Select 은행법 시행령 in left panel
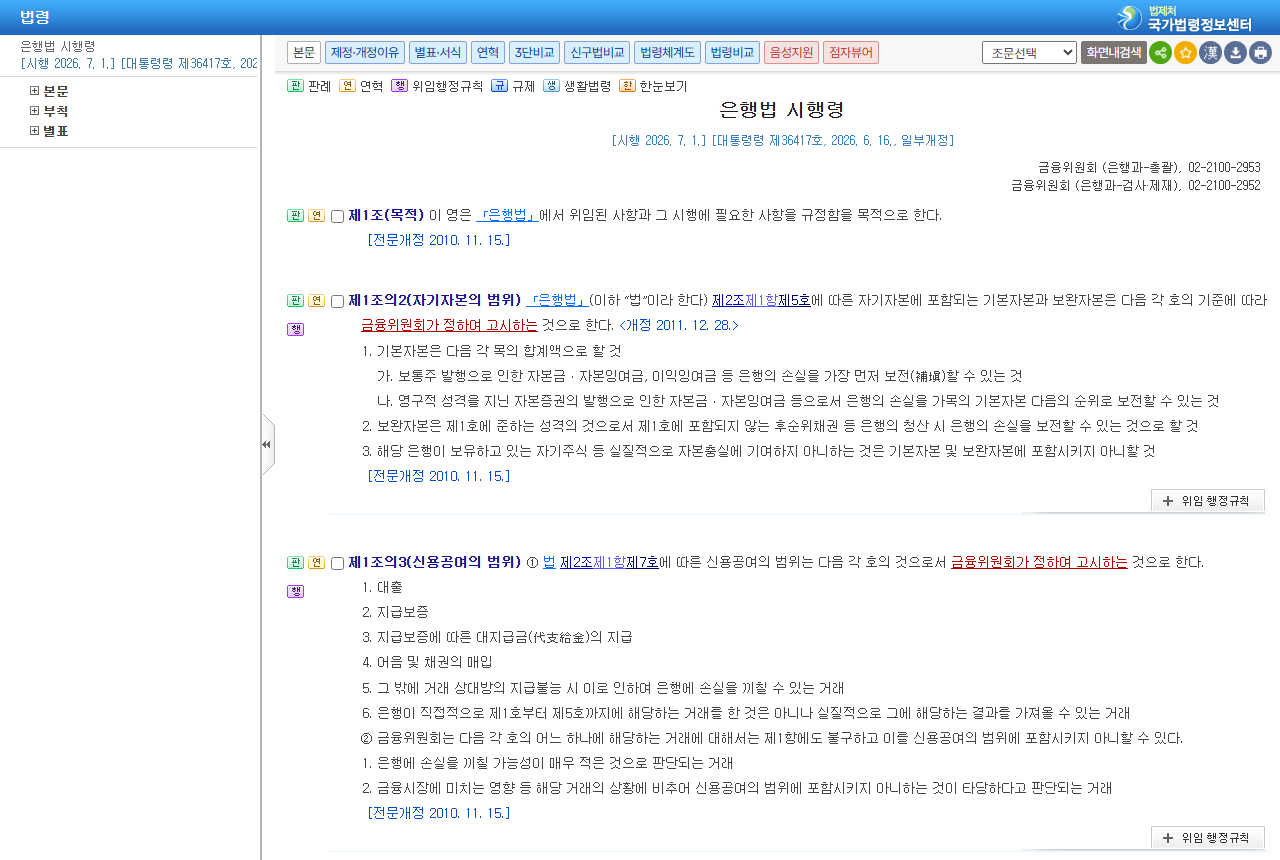The height and width of the screenshot is (860, 1280). point(58,46)
